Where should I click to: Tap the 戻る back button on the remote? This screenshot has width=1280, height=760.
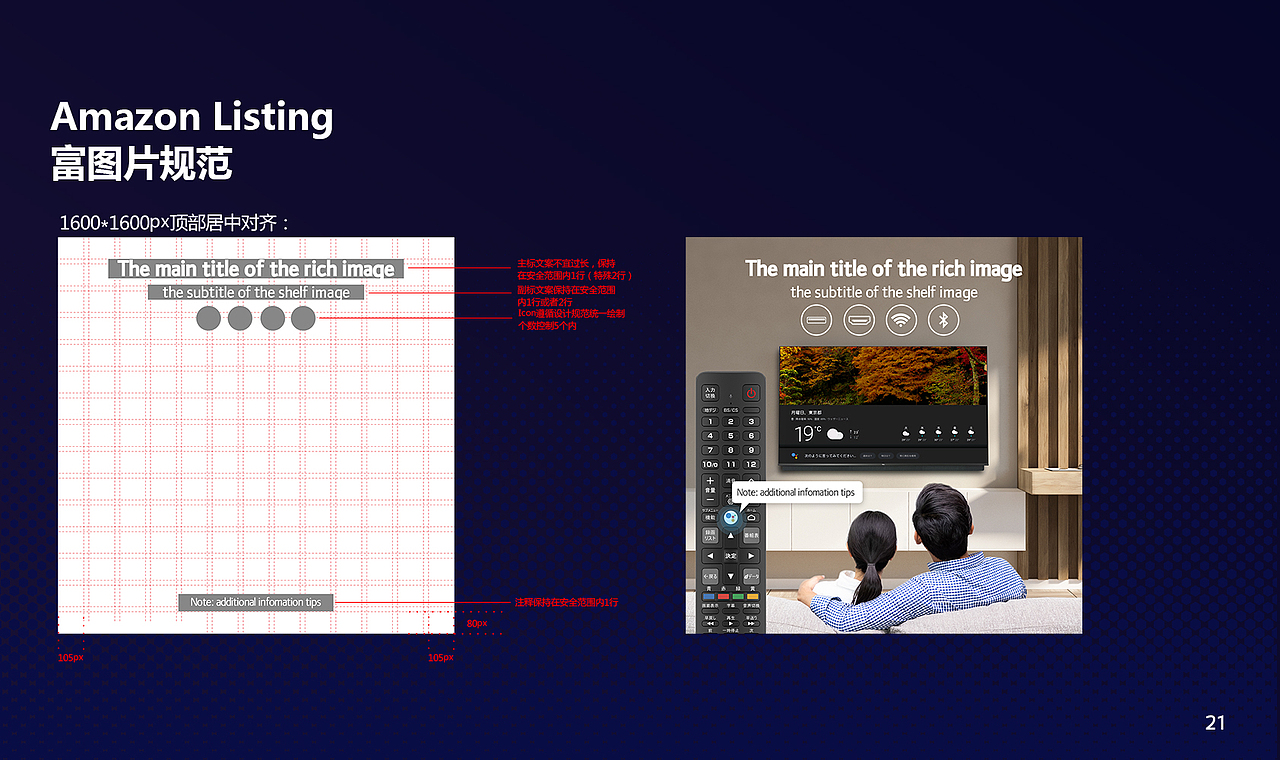click(710, 576)
